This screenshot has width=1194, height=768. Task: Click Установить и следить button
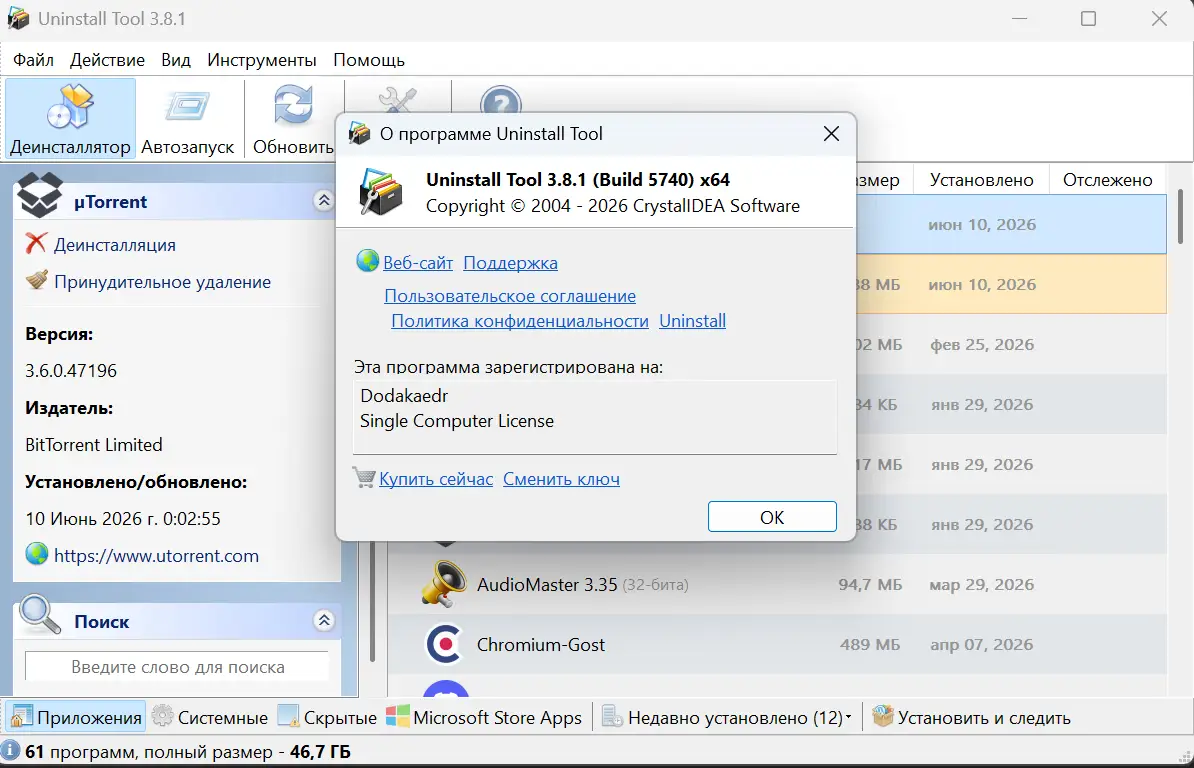972,717
